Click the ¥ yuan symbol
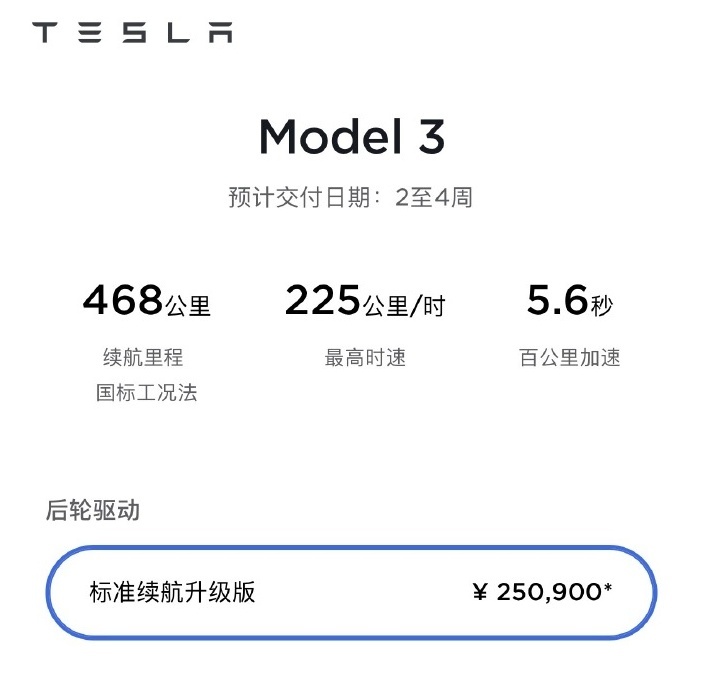Screen dimensions: 703x679 click(x=480, y=592)
